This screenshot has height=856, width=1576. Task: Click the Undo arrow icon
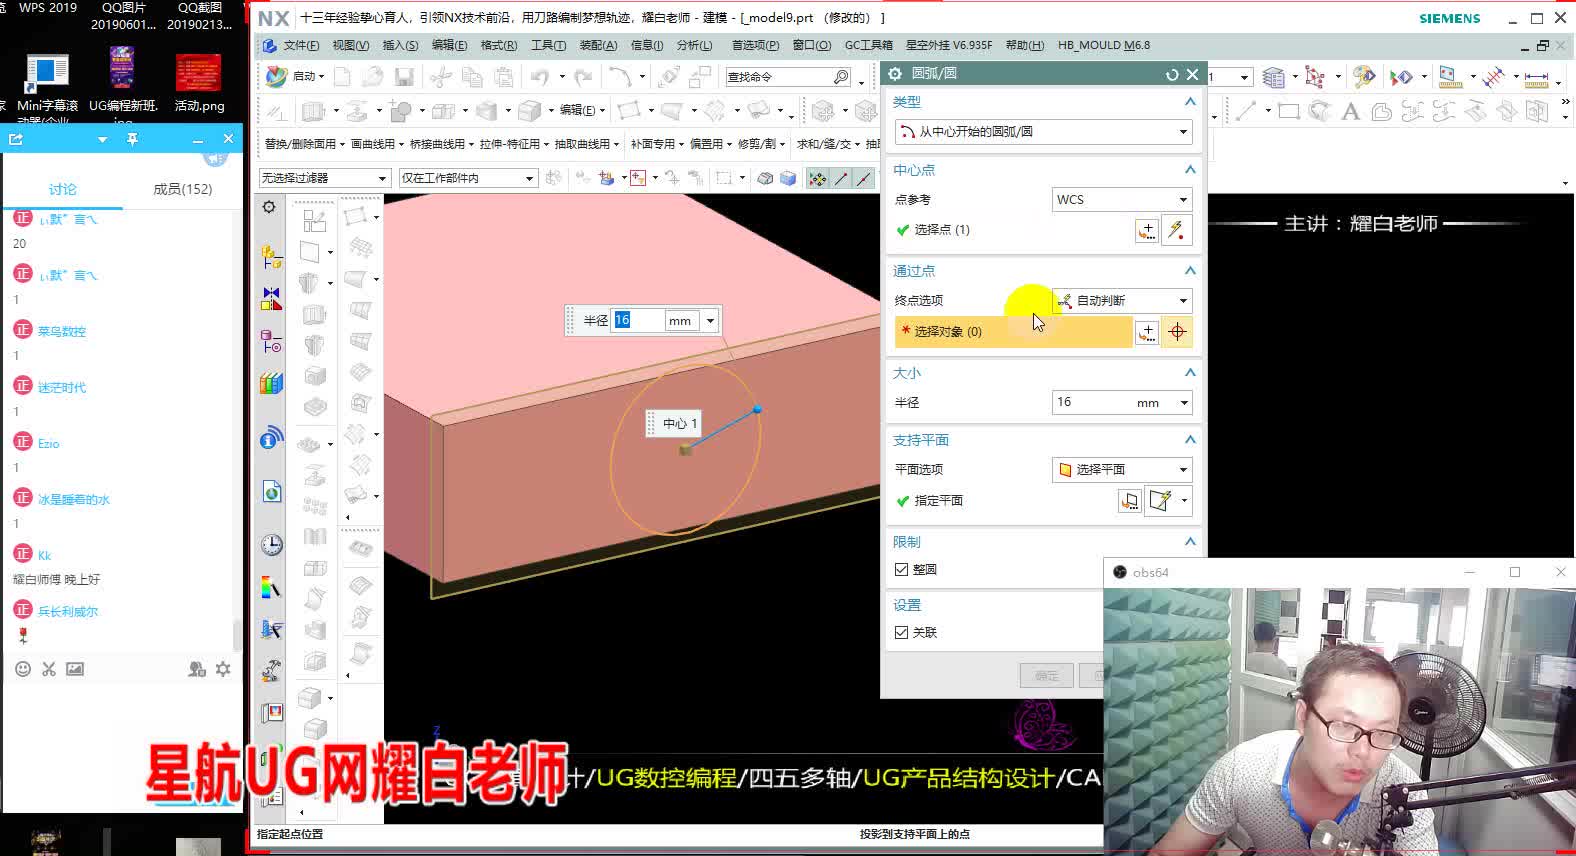(540, 77)
